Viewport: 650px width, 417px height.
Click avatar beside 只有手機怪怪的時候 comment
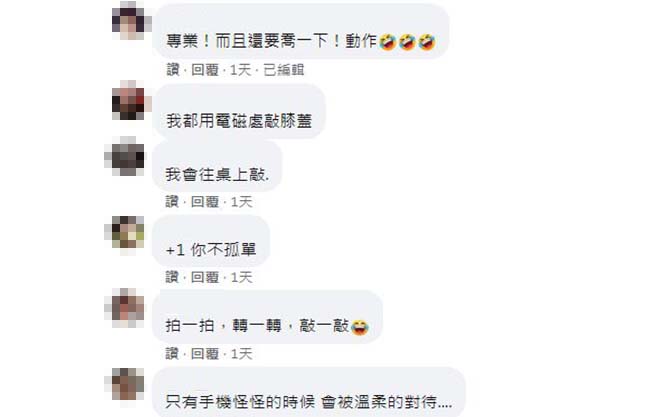click(x=124, y=384)
